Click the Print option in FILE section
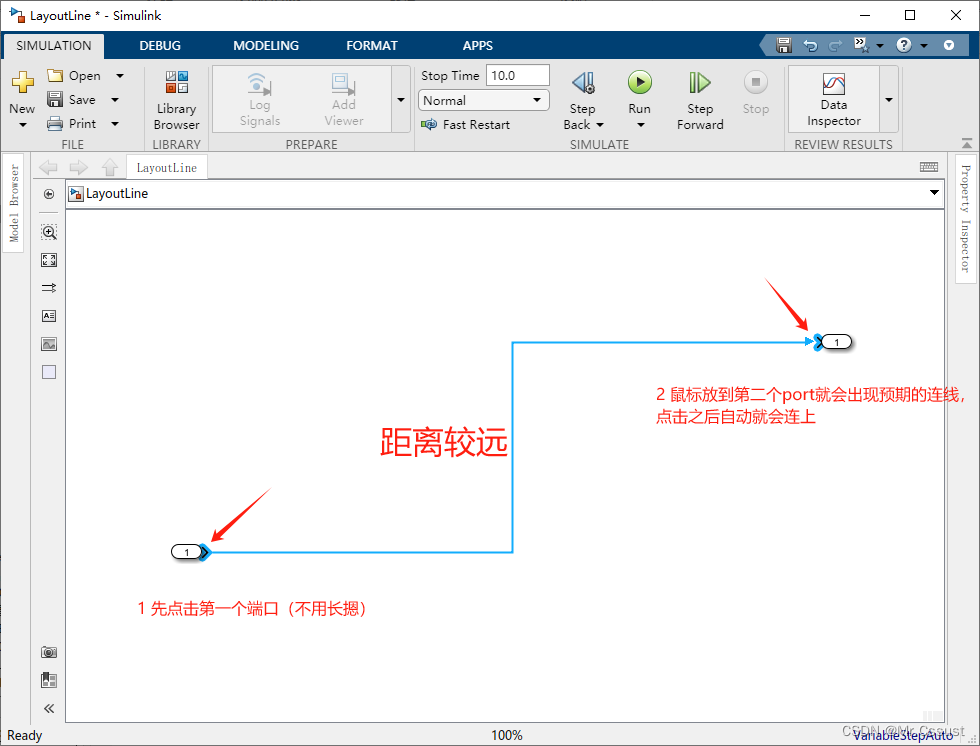Screen dimensions: 980x746 (82, 123)
